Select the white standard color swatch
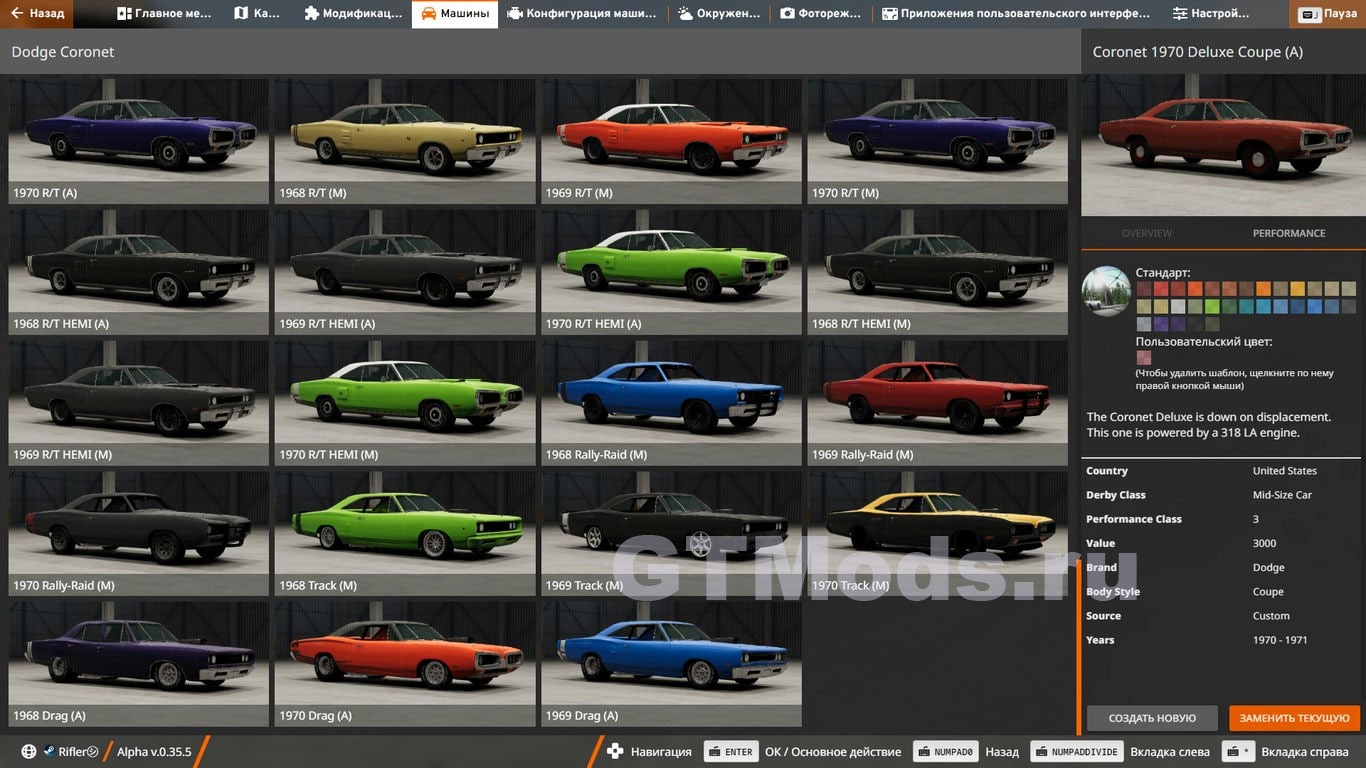This screenshot has height=768, width=1366. (1178, 306)
